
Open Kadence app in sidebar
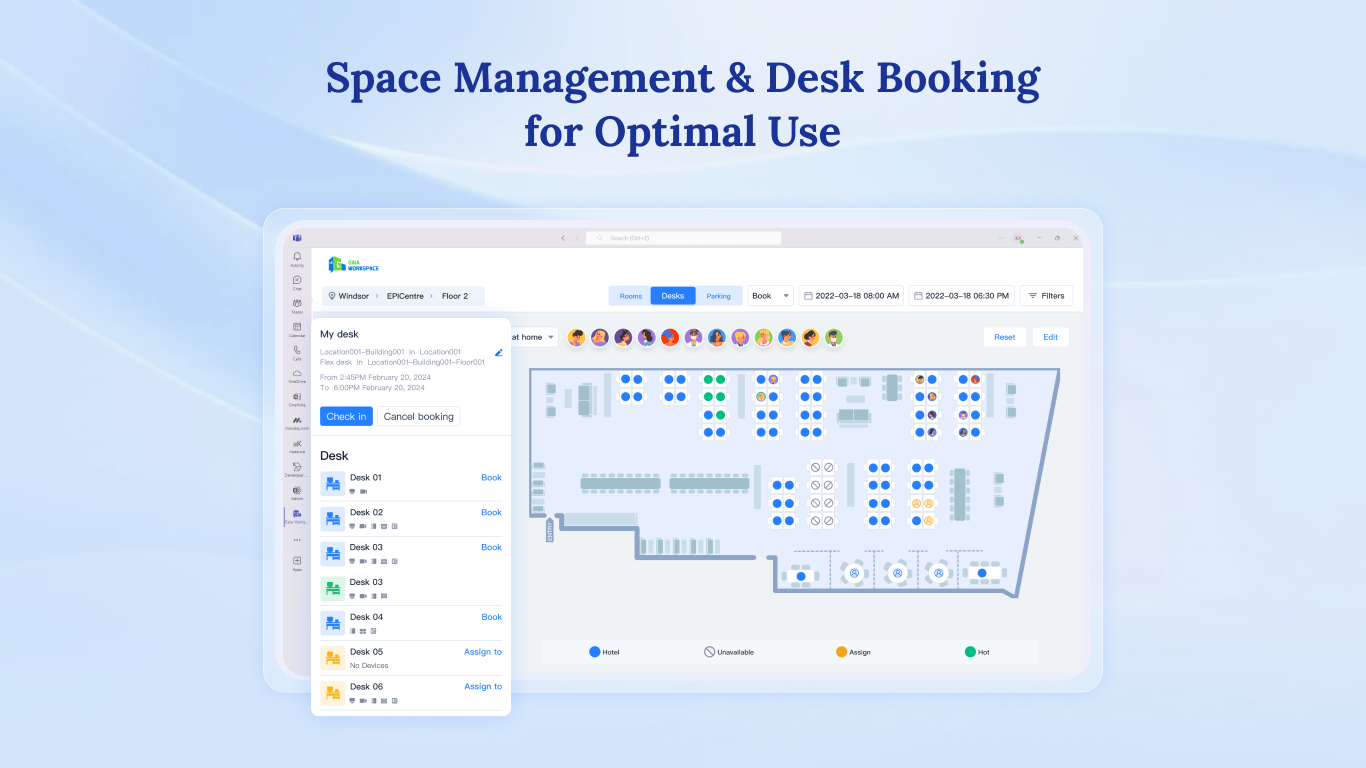coord(297,445)
